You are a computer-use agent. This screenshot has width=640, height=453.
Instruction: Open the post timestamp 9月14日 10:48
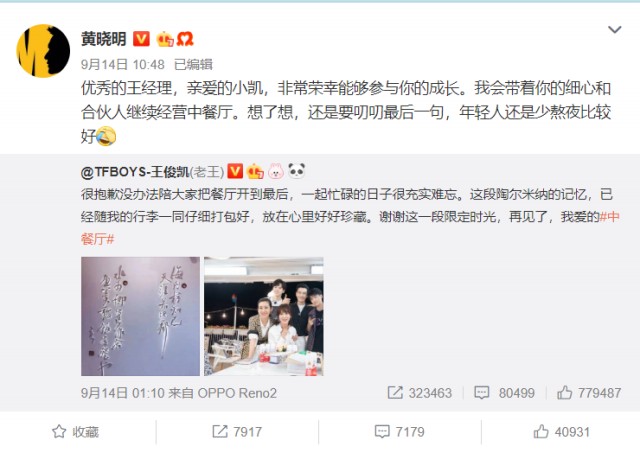(x=123, y=64)
